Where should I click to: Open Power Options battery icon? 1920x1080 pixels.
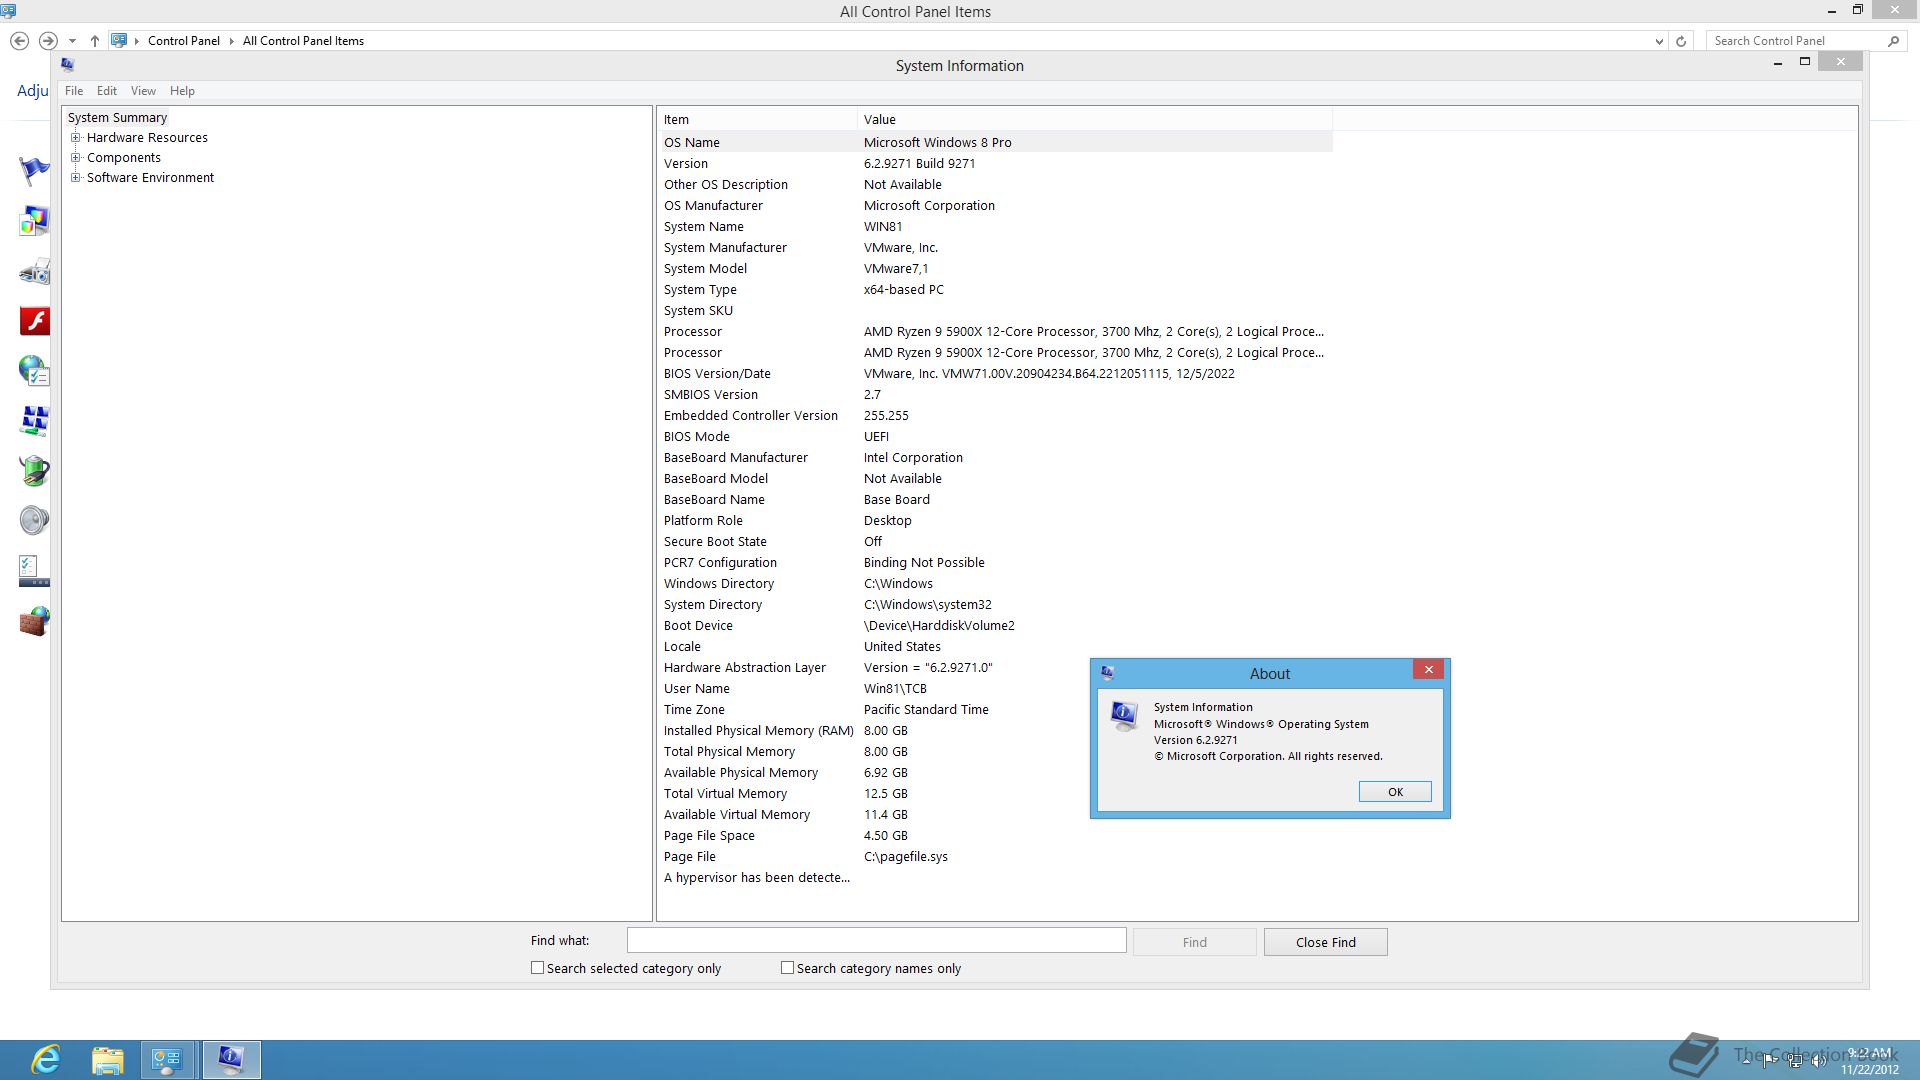coord(34,471)
